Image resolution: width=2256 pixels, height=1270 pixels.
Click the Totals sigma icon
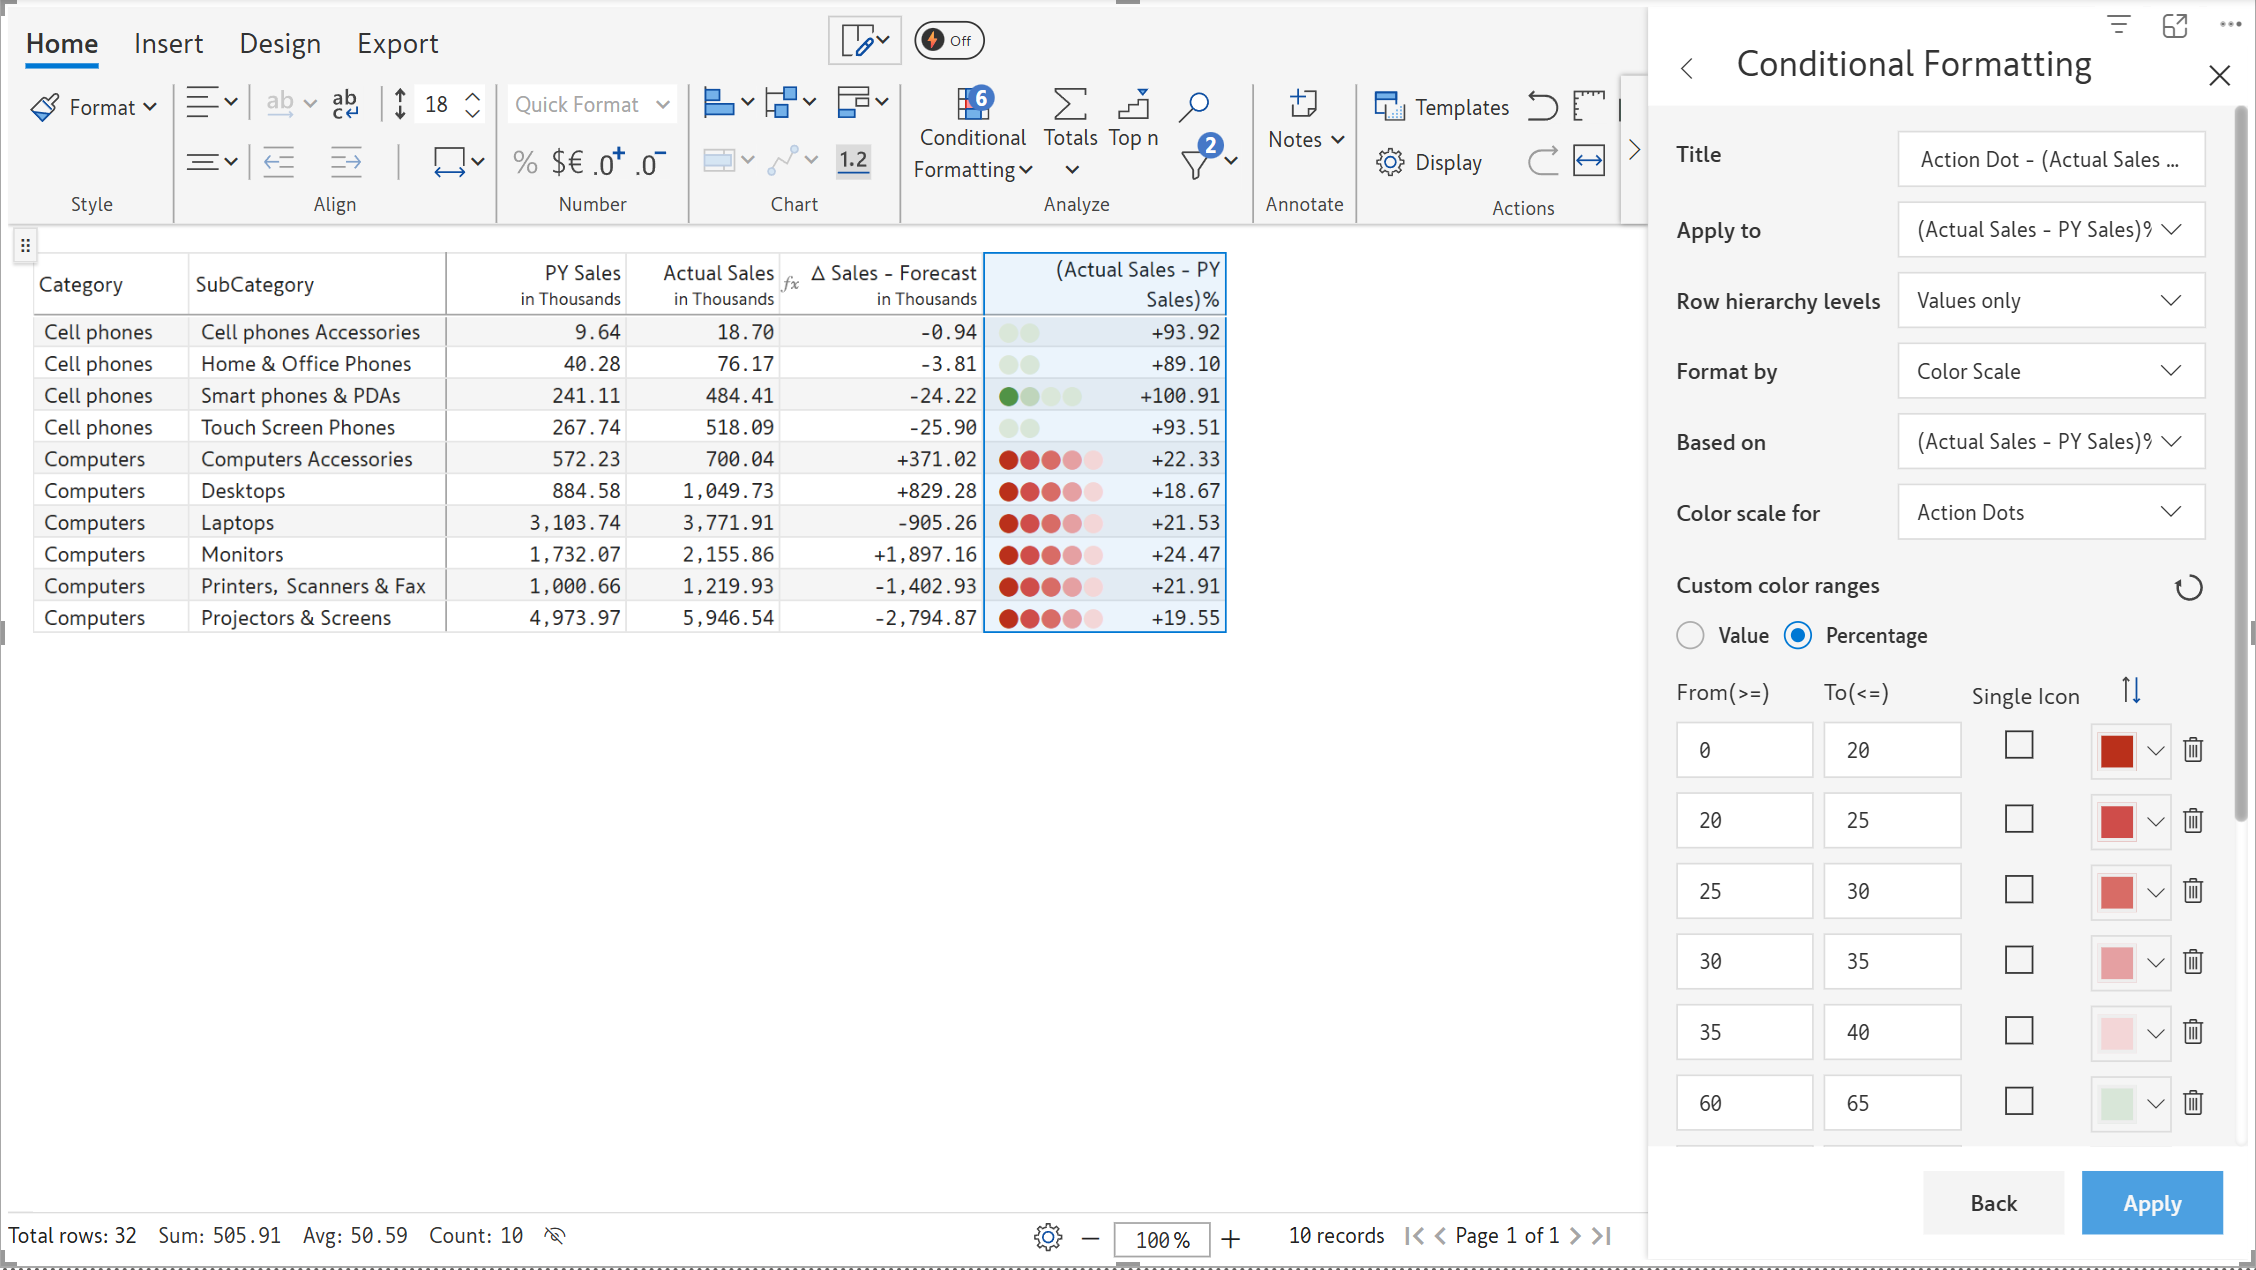[1070, 105]
